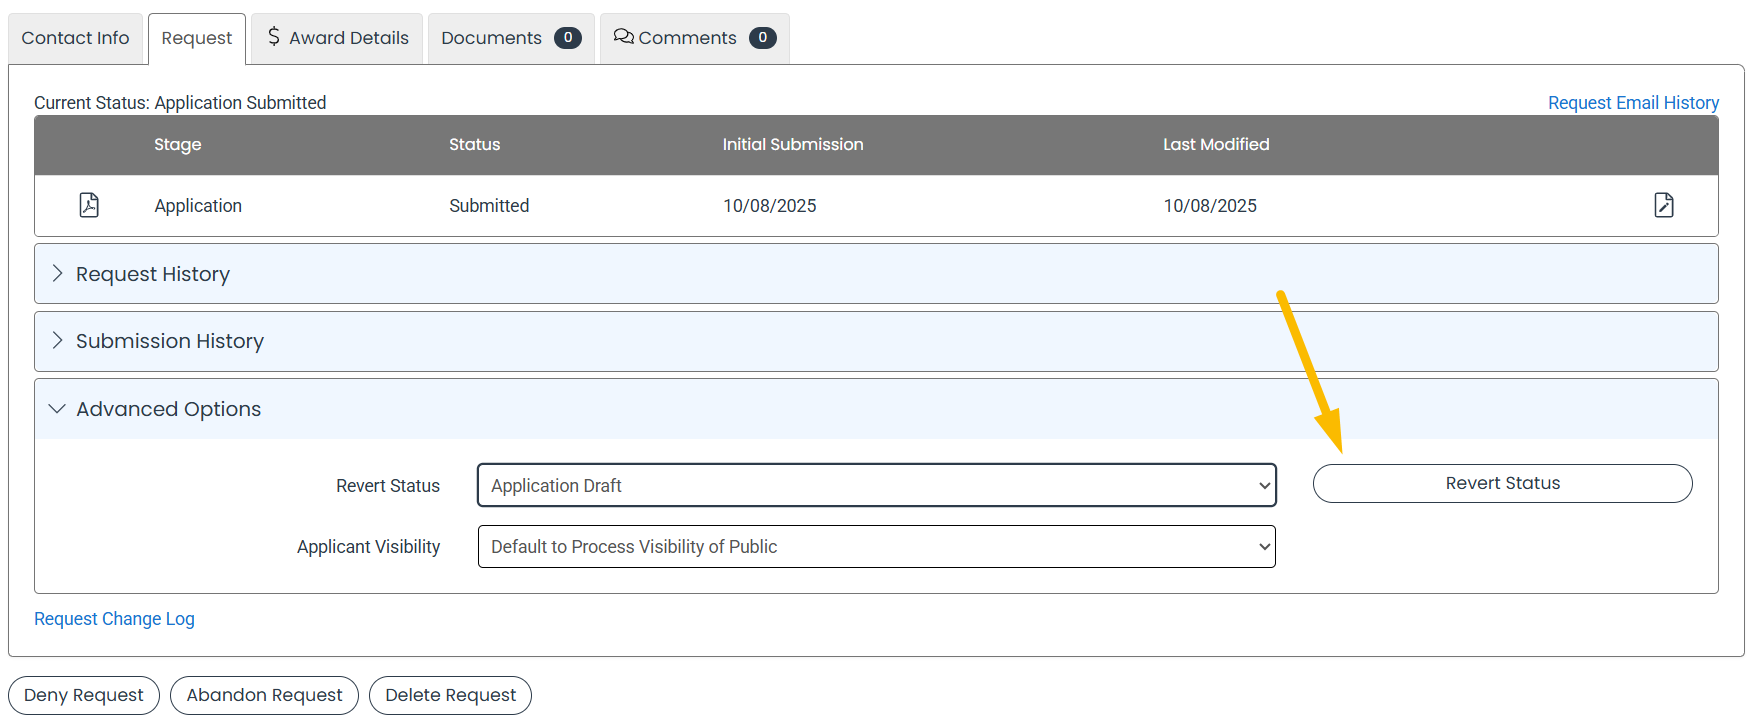This screenshot has width=1753, height=728.
Task: Click the Submission History section title
Action: click(170, 341)
